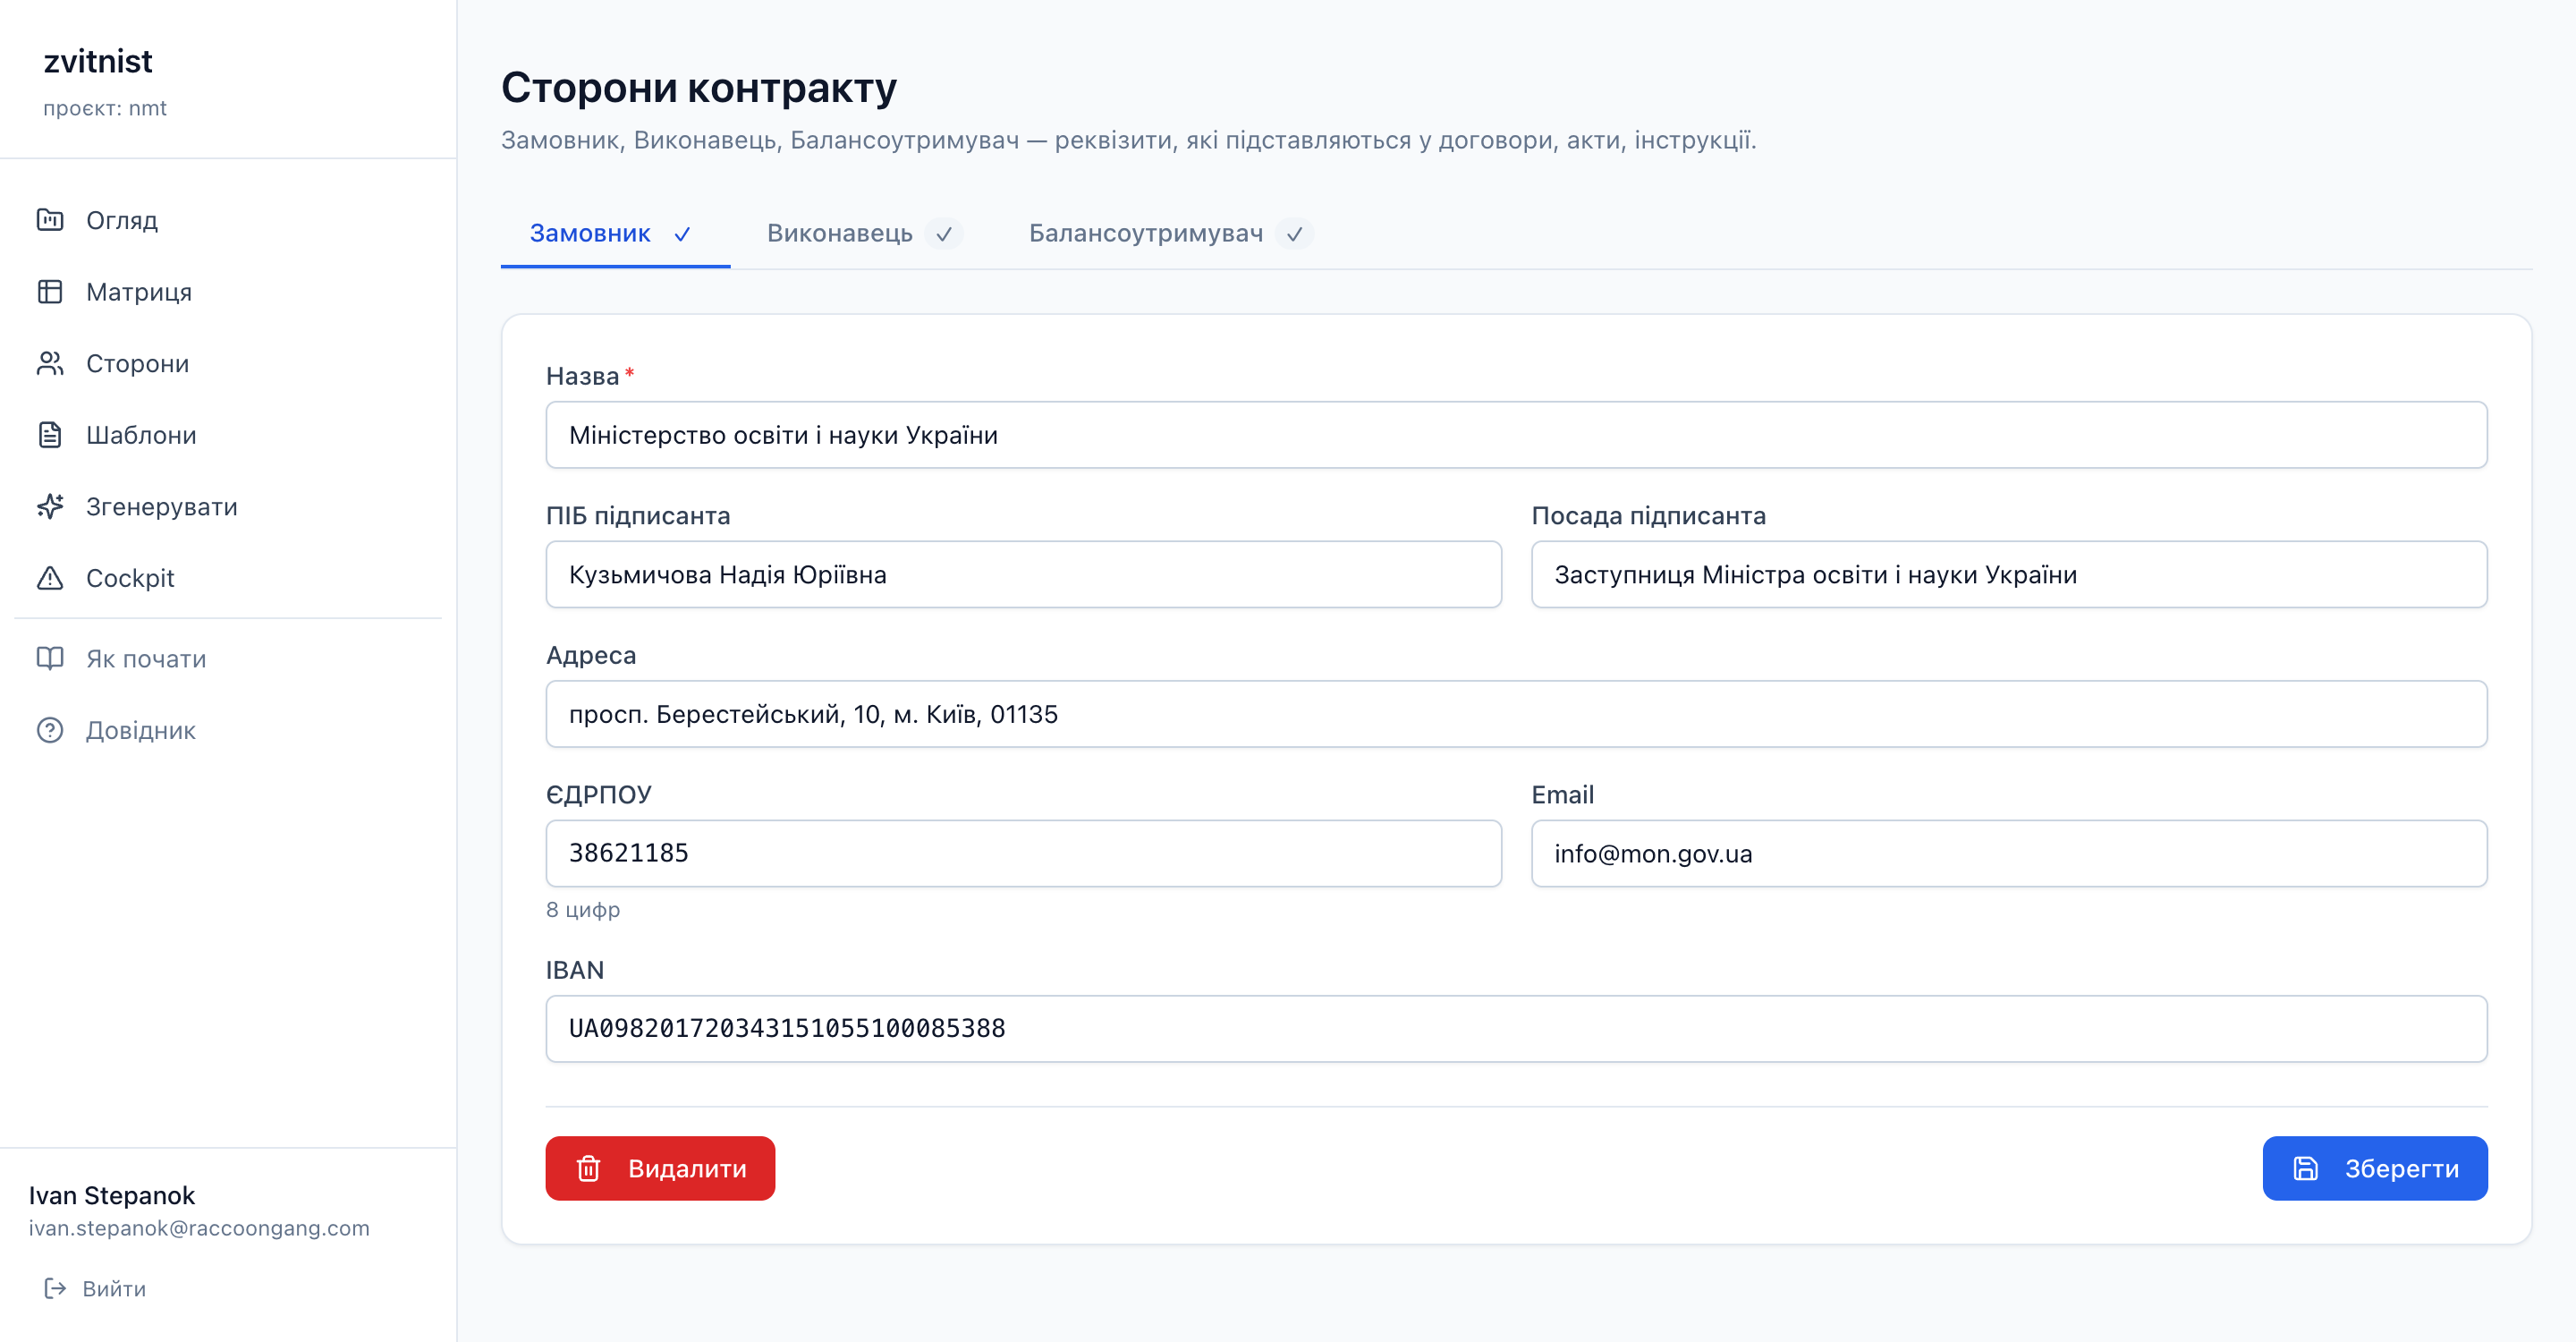Select the Матриця table icon
This screenshot has width=2576, height=1342.
[x=50, y=292]
